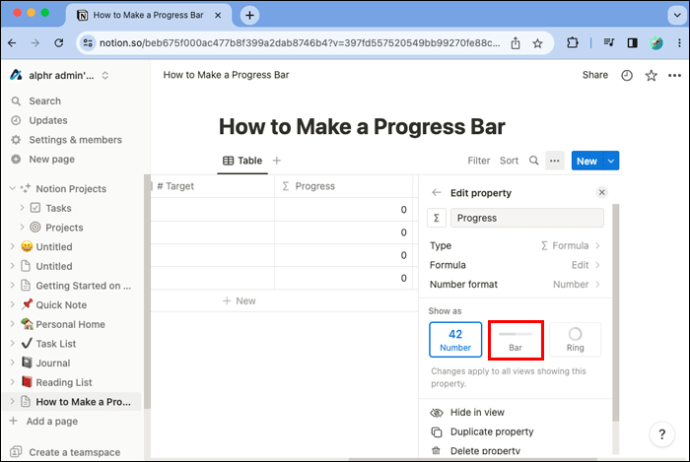Viewport: 690px width, 462px height.
Task: Open browser extensions puzzle icon
Action: pyautogui.click(x=572, y=43)
